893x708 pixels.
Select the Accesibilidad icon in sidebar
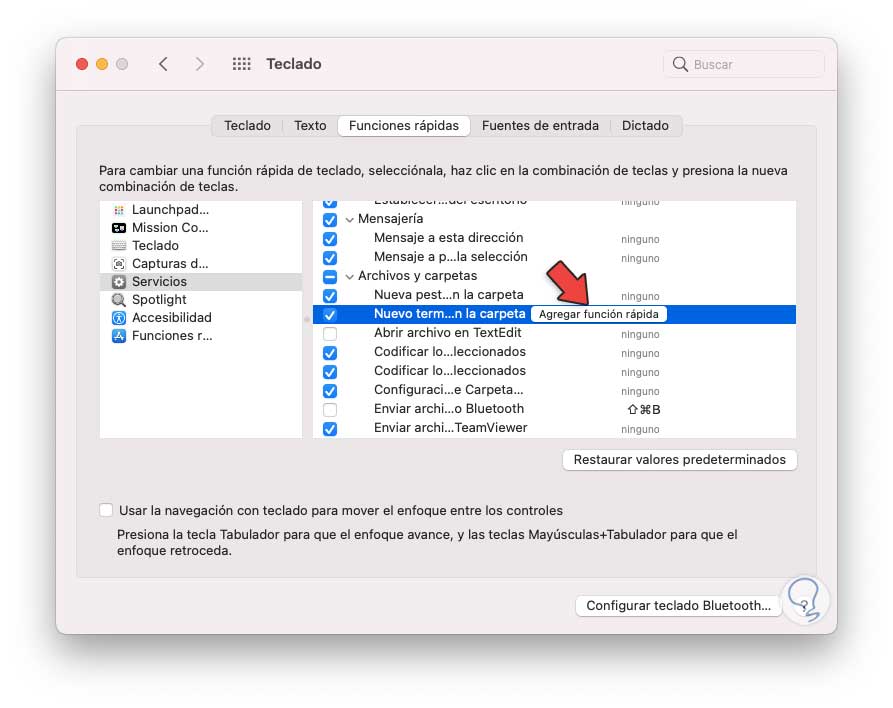point(119,318)
